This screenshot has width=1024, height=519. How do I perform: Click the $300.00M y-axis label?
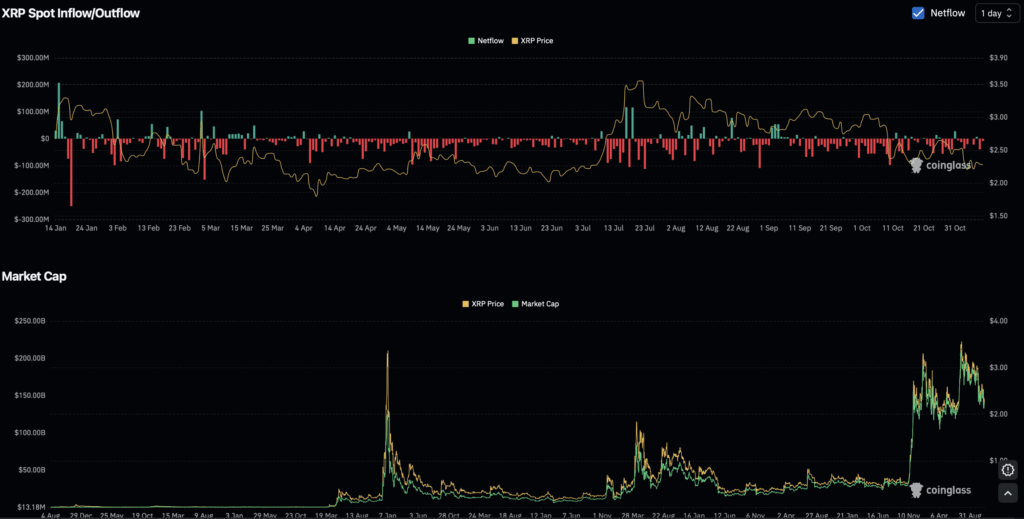33,58
